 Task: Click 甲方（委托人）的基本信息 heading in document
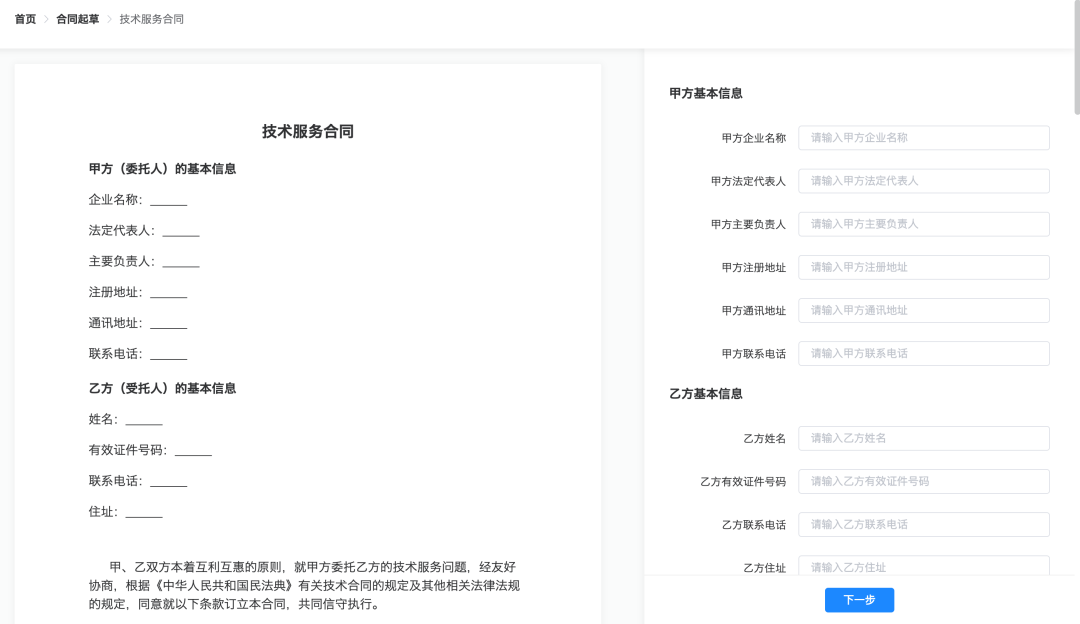click(x=162, y=169)
